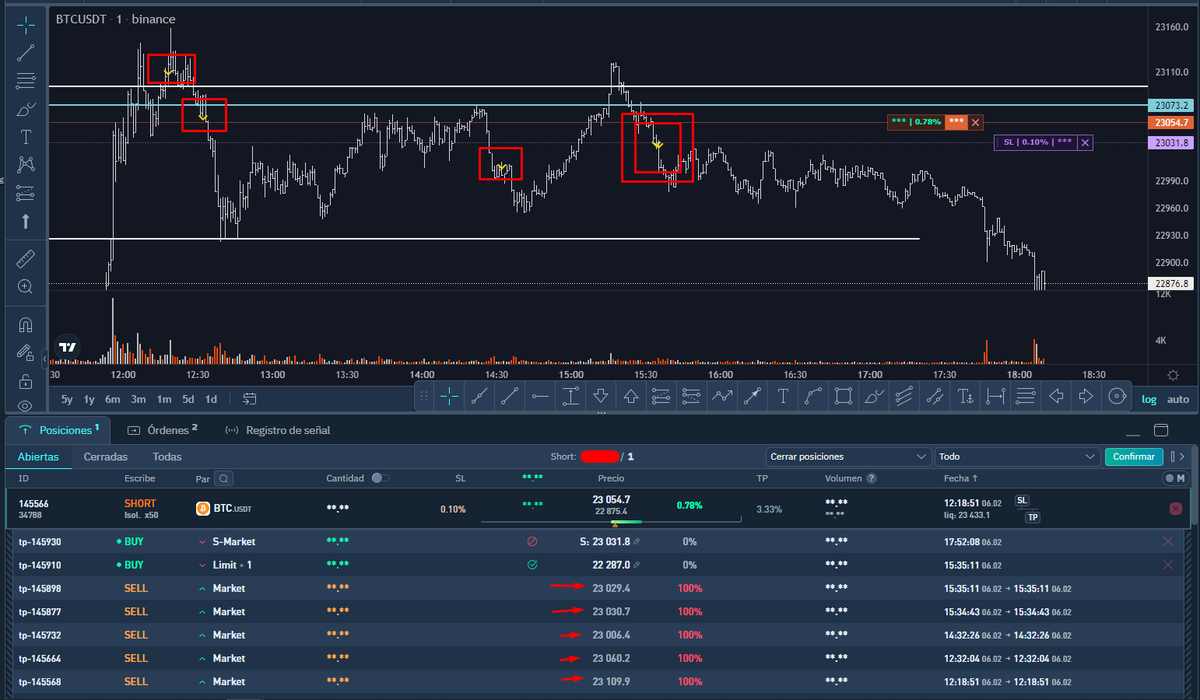
Task: Click the Par search magnifier icon
Action: [225, 479]
